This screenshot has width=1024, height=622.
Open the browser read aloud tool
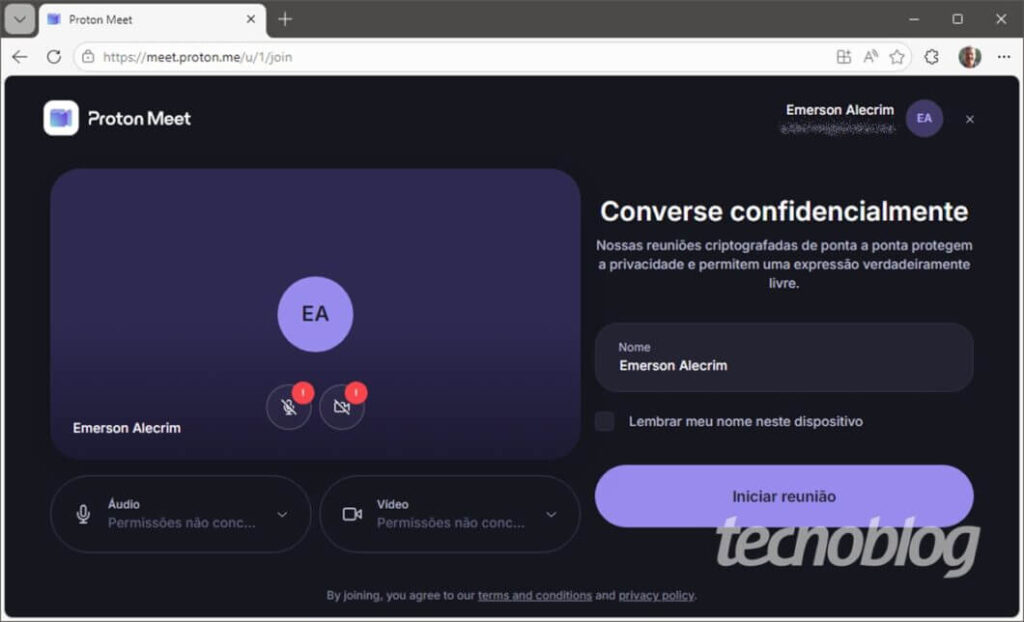[870, 57]
